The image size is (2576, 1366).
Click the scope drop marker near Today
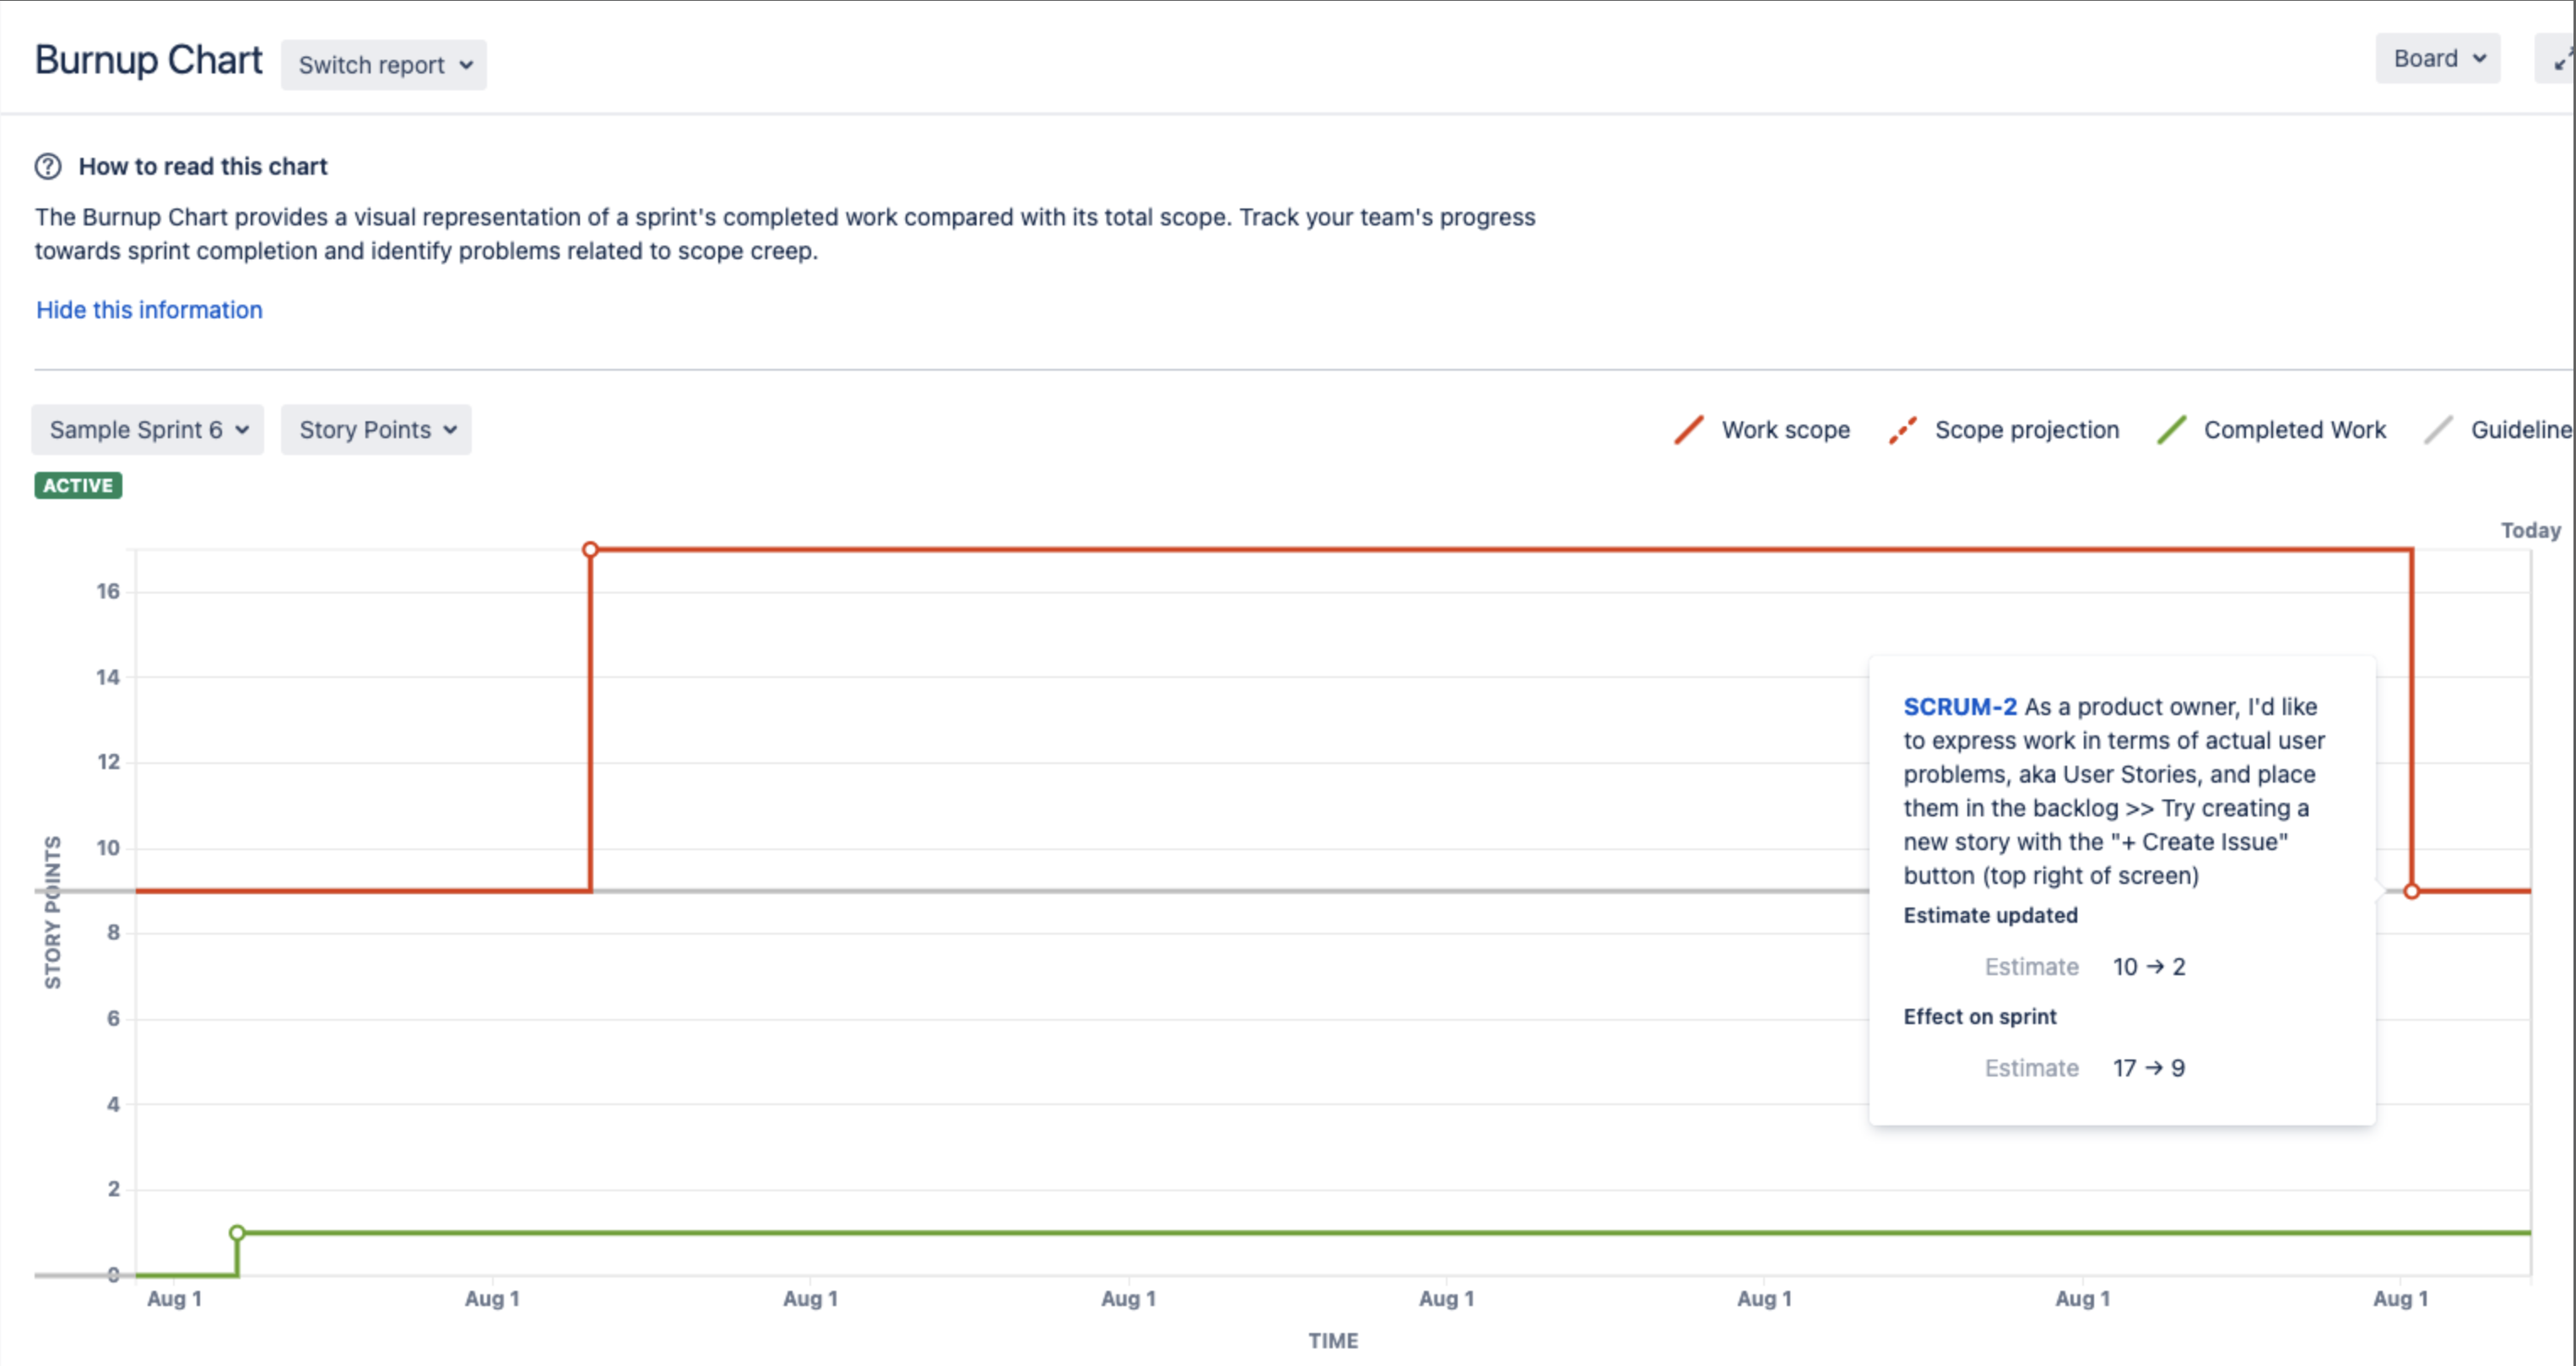coord(2411,891)
